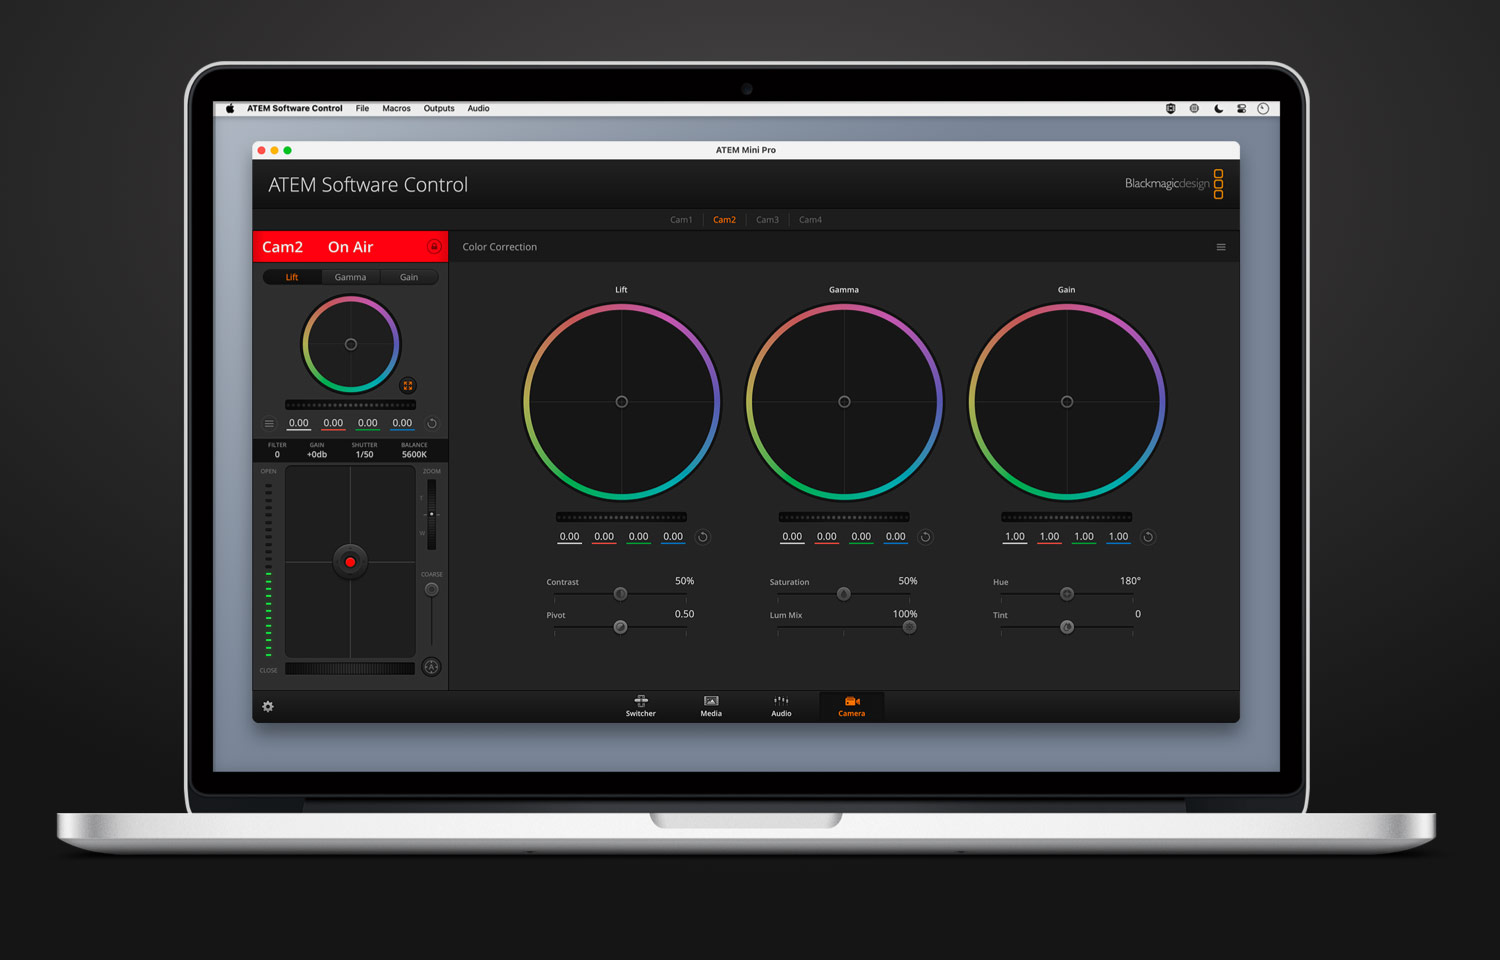Open the Macros menu in the menu bar
Screen dimensions: 1500x960
pos(396,108)
